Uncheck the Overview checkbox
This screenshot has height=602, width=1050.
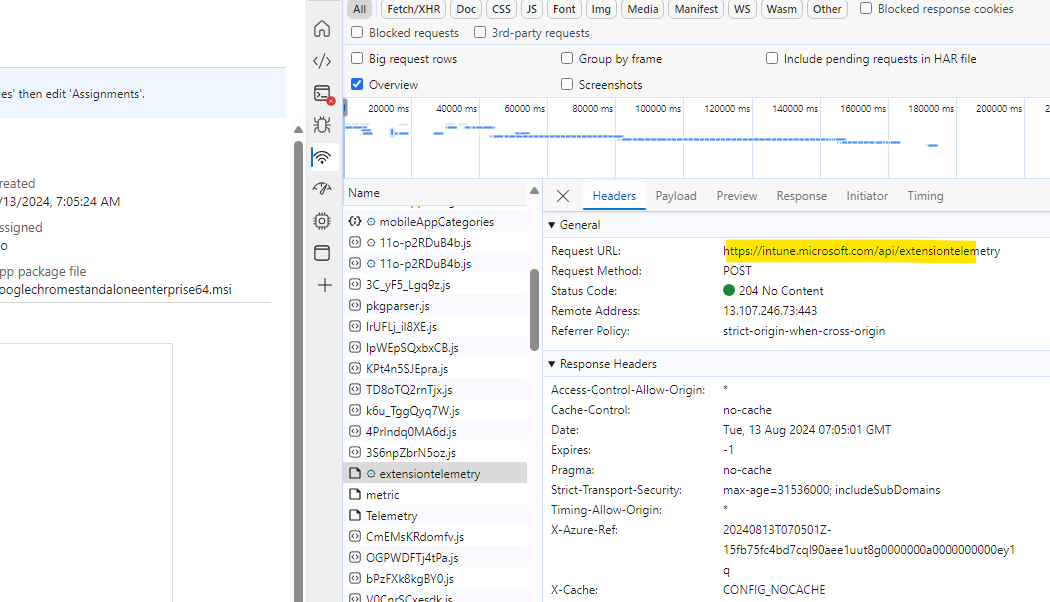(357, 84)
